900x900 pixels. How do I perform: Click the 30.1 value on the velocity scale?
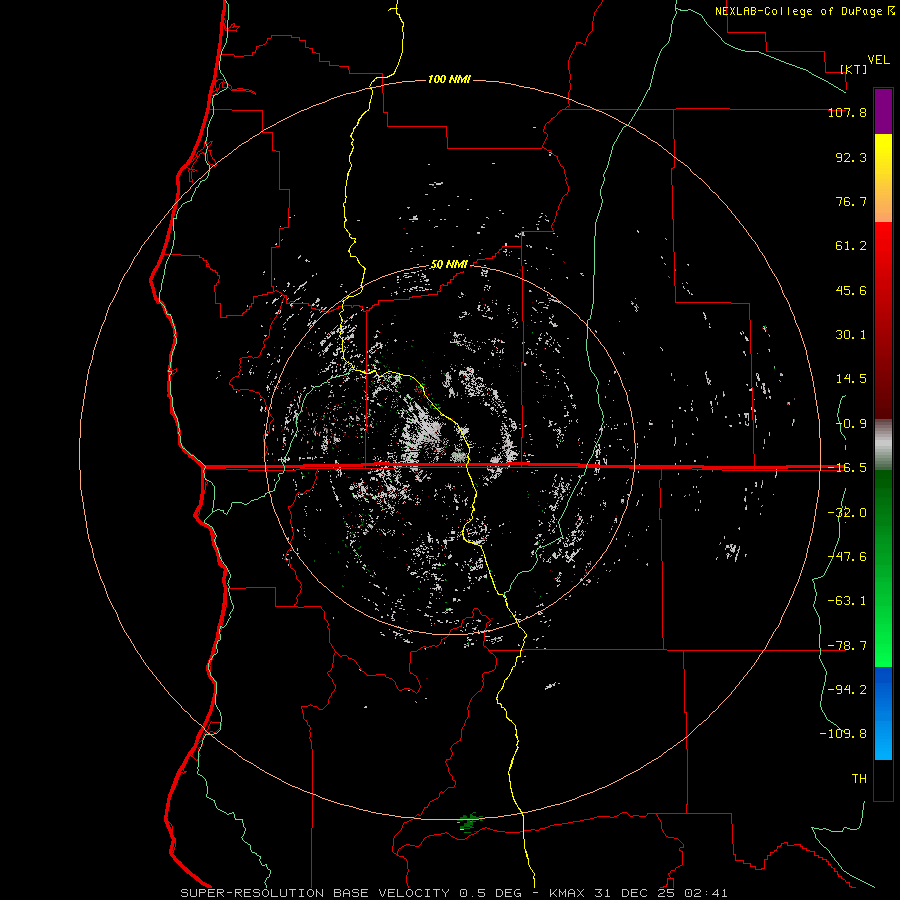(851, 335)
